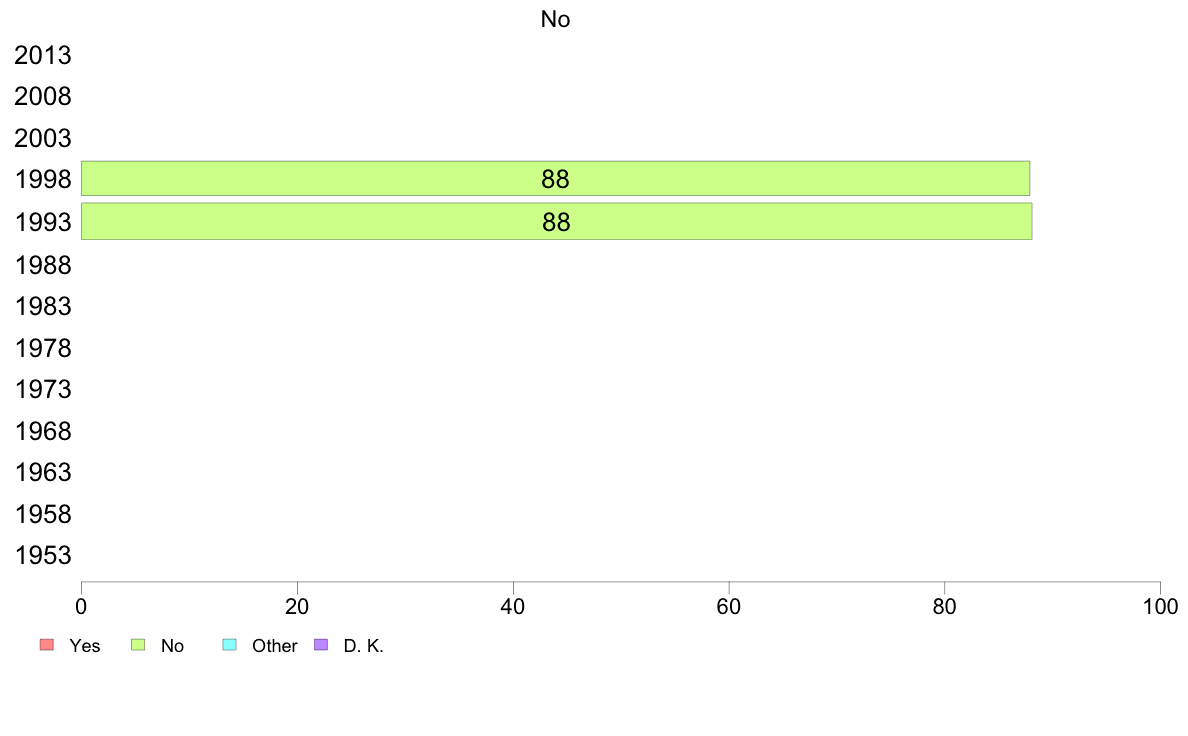
Task: Click the 1988 year label
Action: (43, 265)
